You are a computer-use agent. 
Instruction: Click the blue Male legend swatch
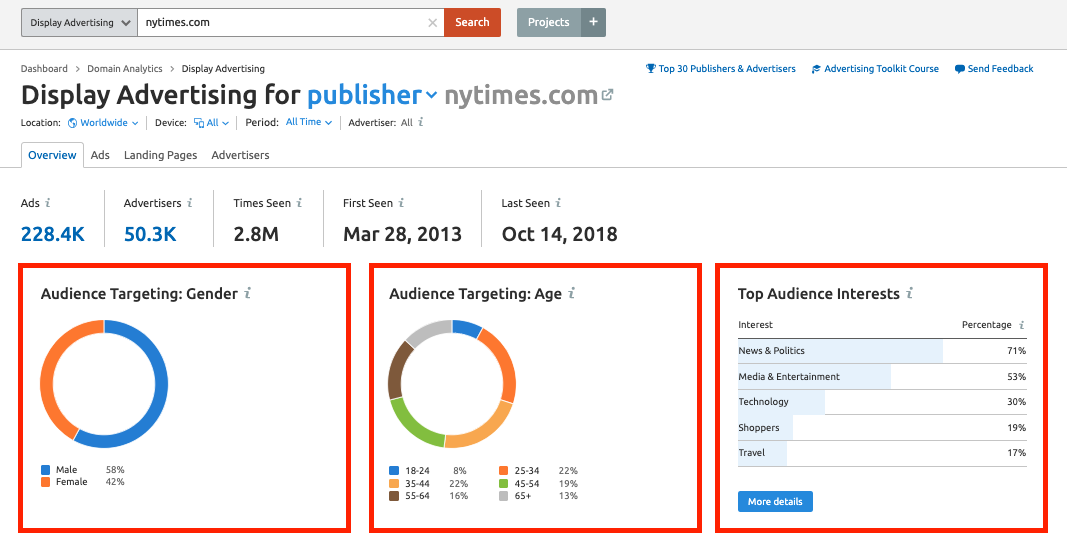point(46,470)
